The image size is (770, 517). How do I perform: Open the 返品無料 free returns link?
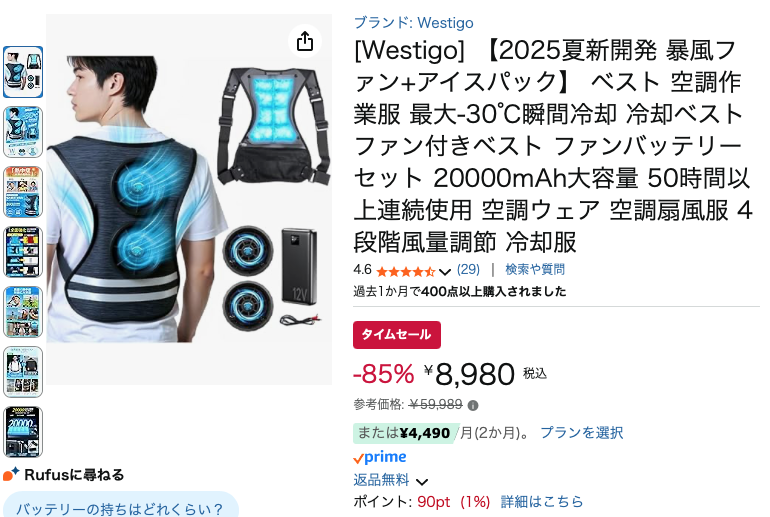pos(381,480)
